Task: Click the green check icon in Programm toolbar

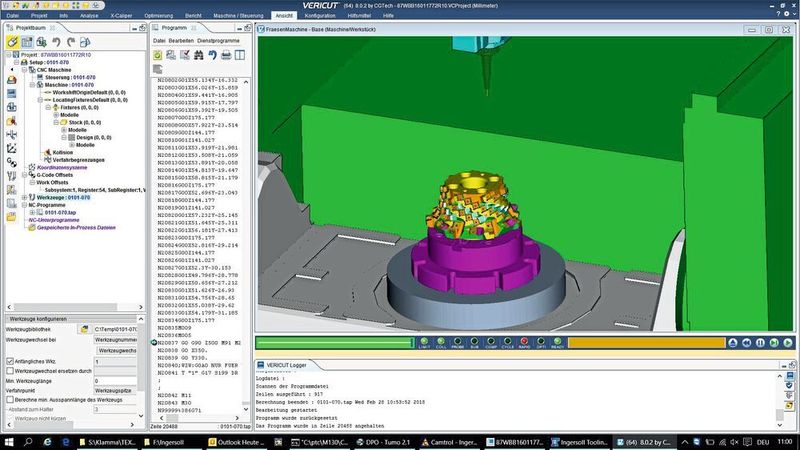Action: click(158, 55)
